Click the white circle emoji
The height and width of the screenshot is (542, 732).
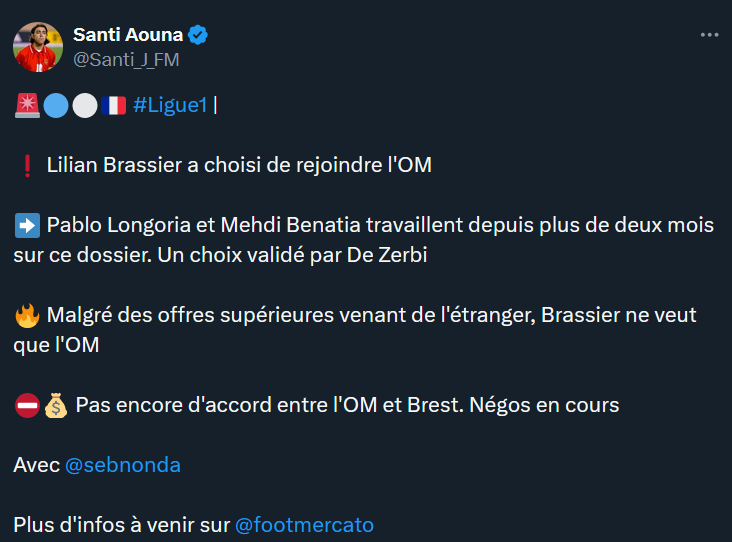coord(85,105)
